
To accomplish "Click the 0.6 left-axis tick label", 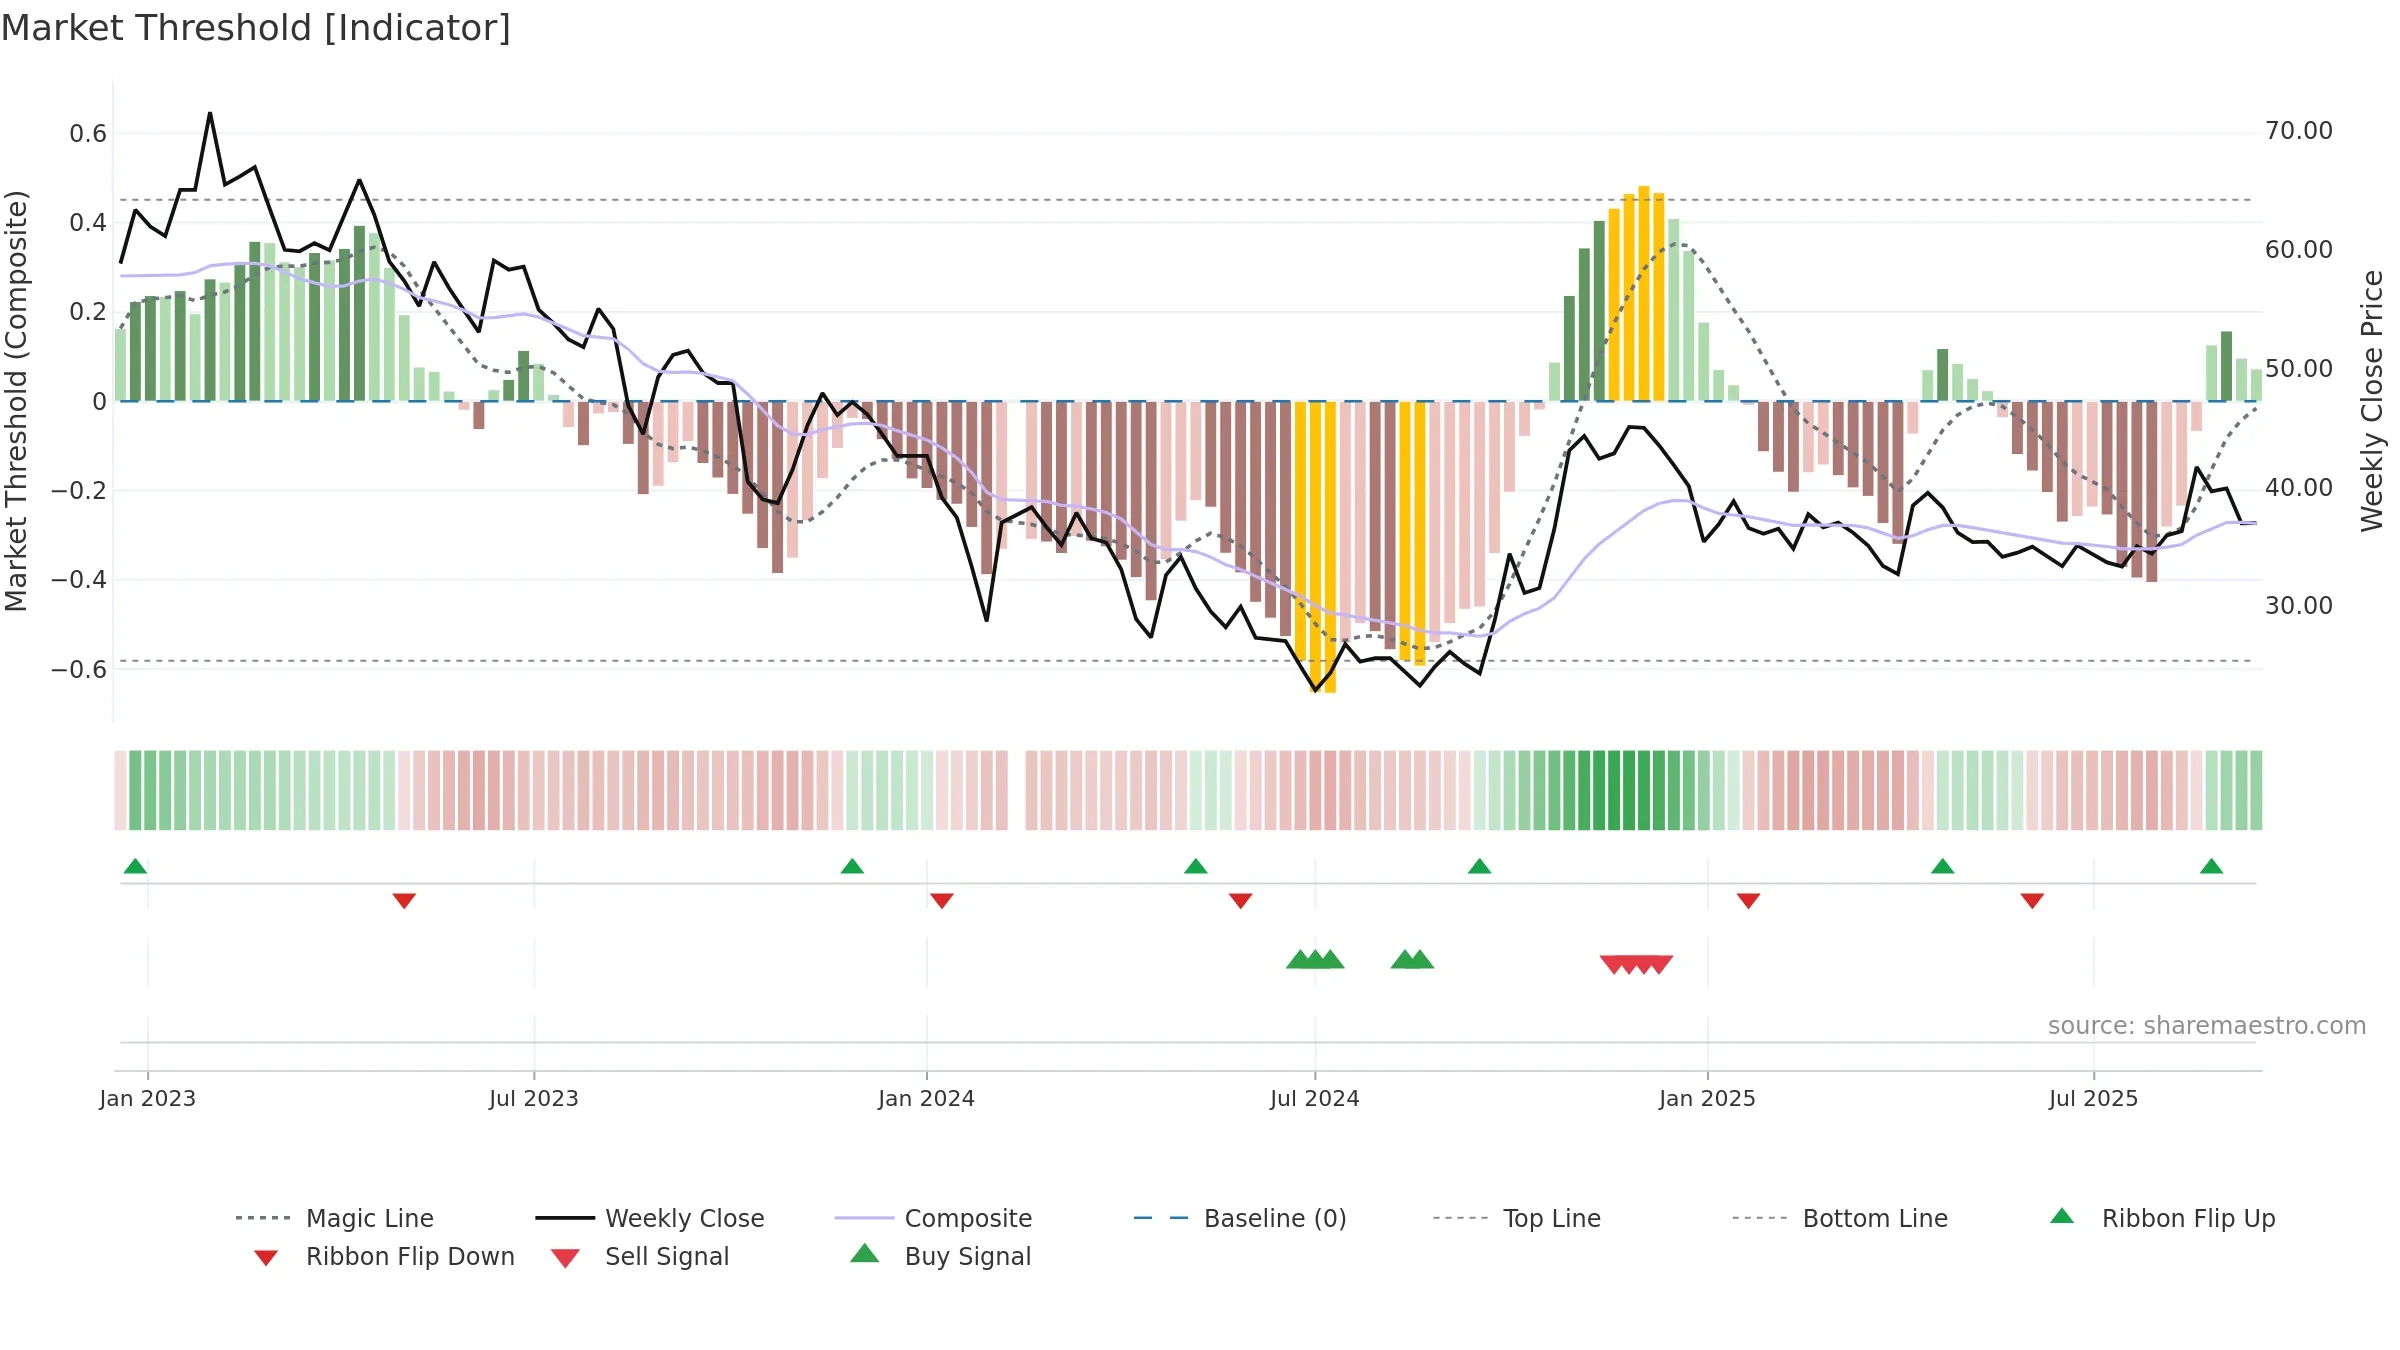I will [x=88, y=134].
